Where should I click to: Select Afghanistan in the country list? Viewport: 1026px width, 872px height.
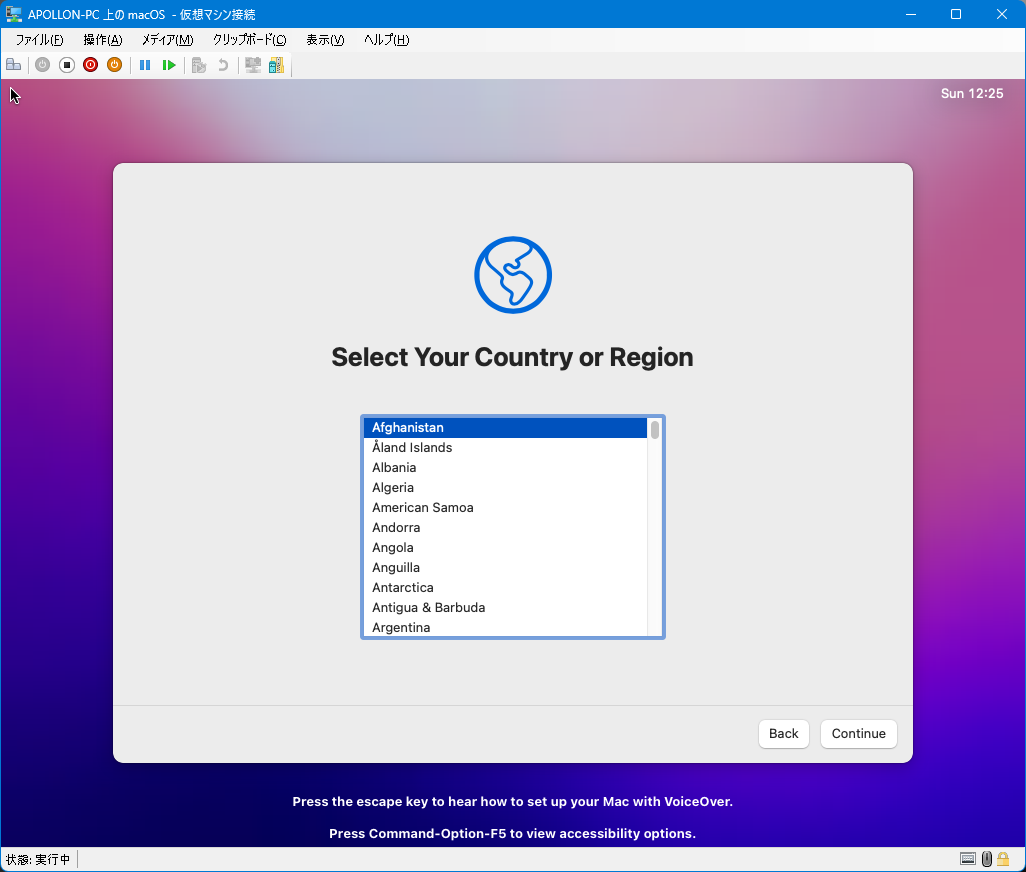point(505,428)
